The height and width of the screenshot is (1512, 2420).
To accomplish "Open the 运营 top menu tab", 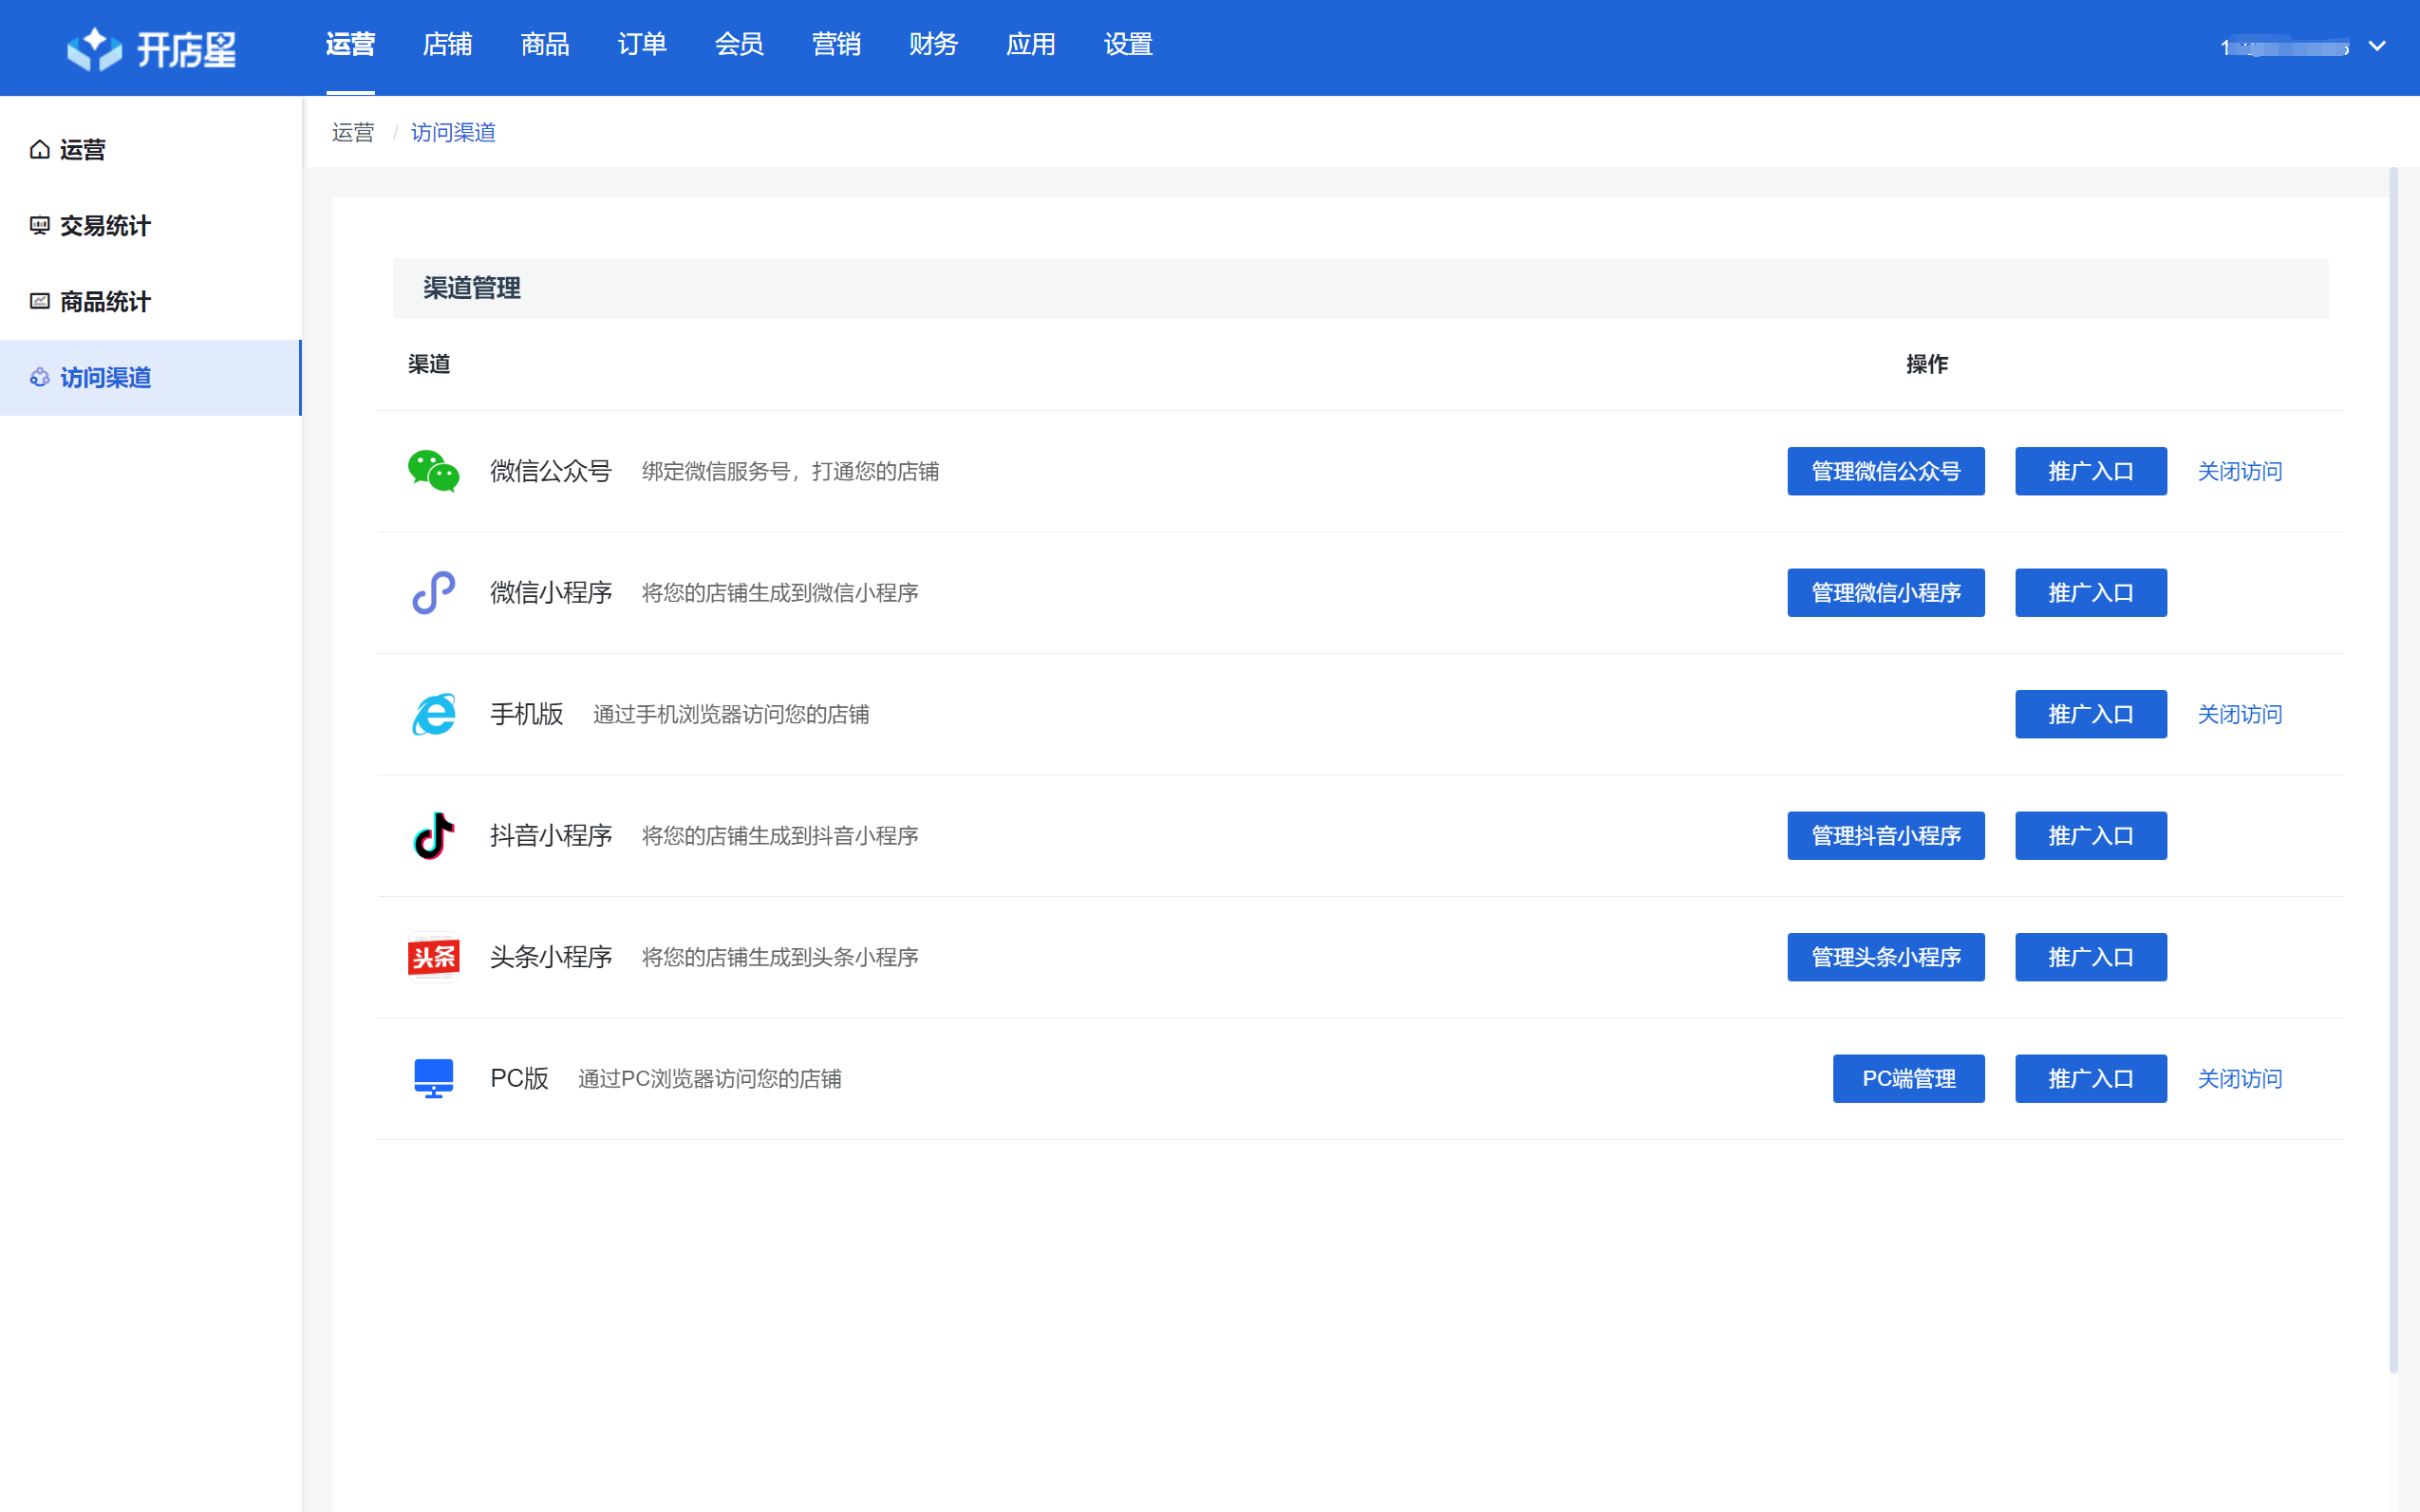I will click(350, 44).
